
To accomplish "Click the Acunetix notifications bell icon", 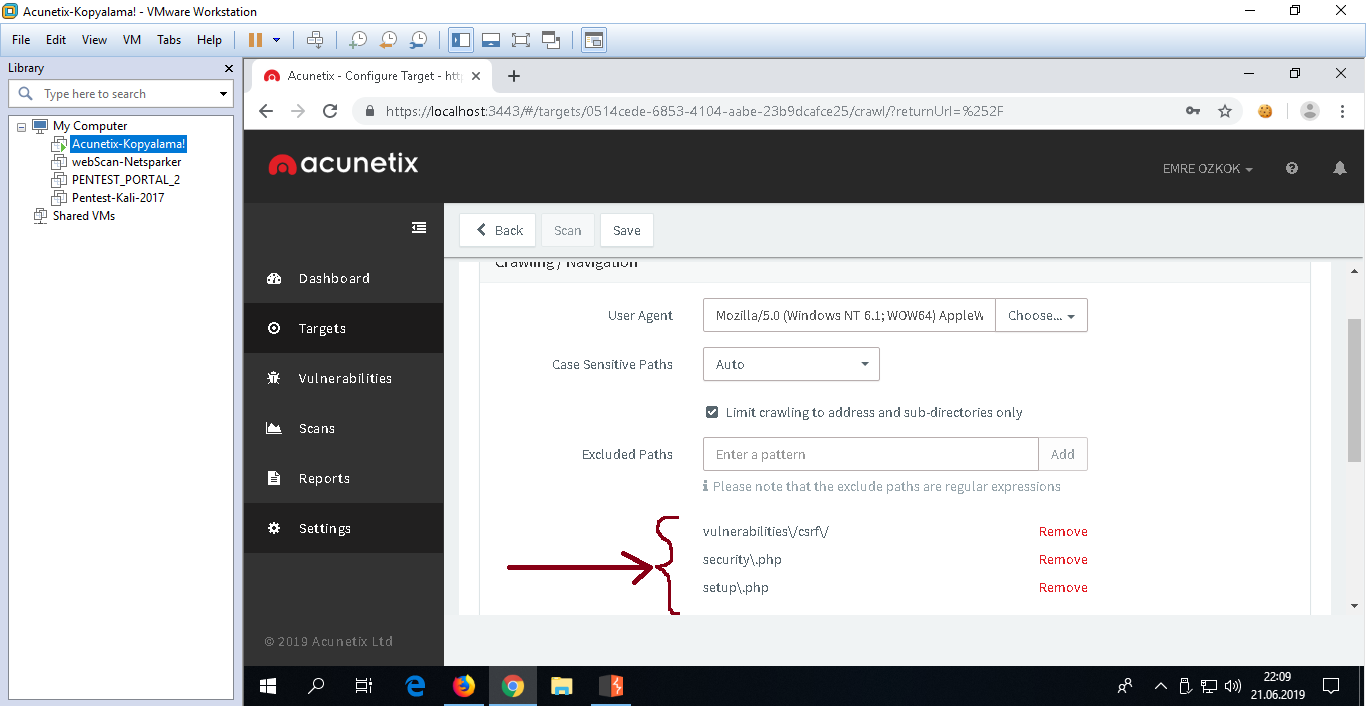I will [x=1339, y=169].
